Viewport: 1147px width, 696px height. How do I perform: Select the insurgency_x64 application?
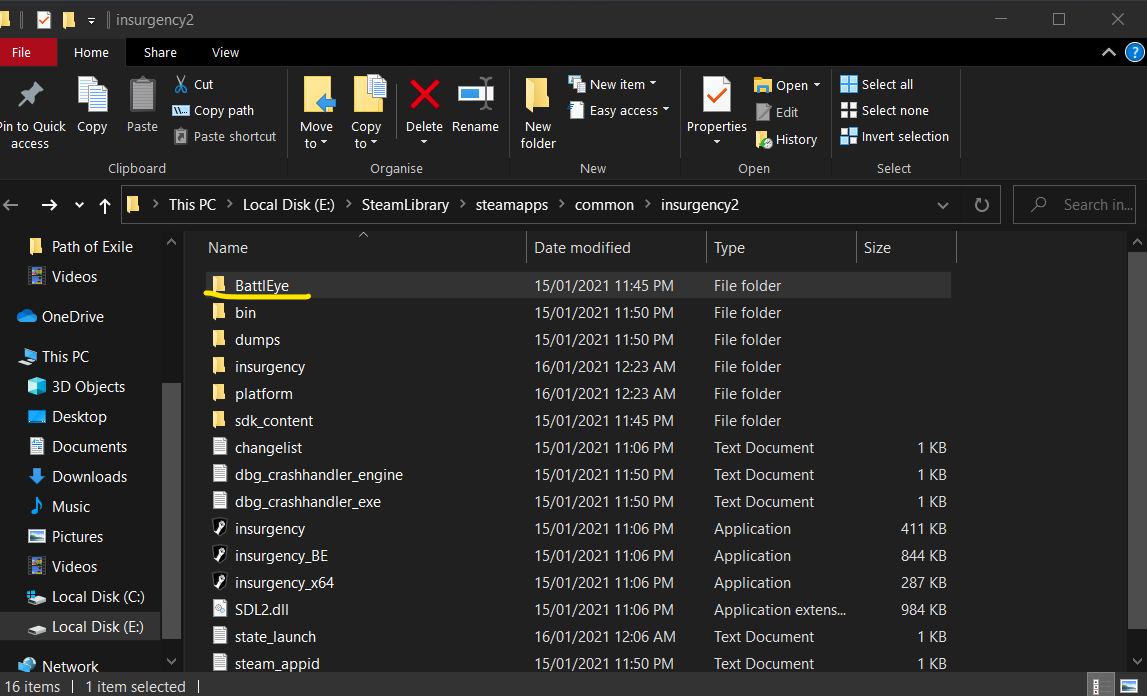[284, 583]
